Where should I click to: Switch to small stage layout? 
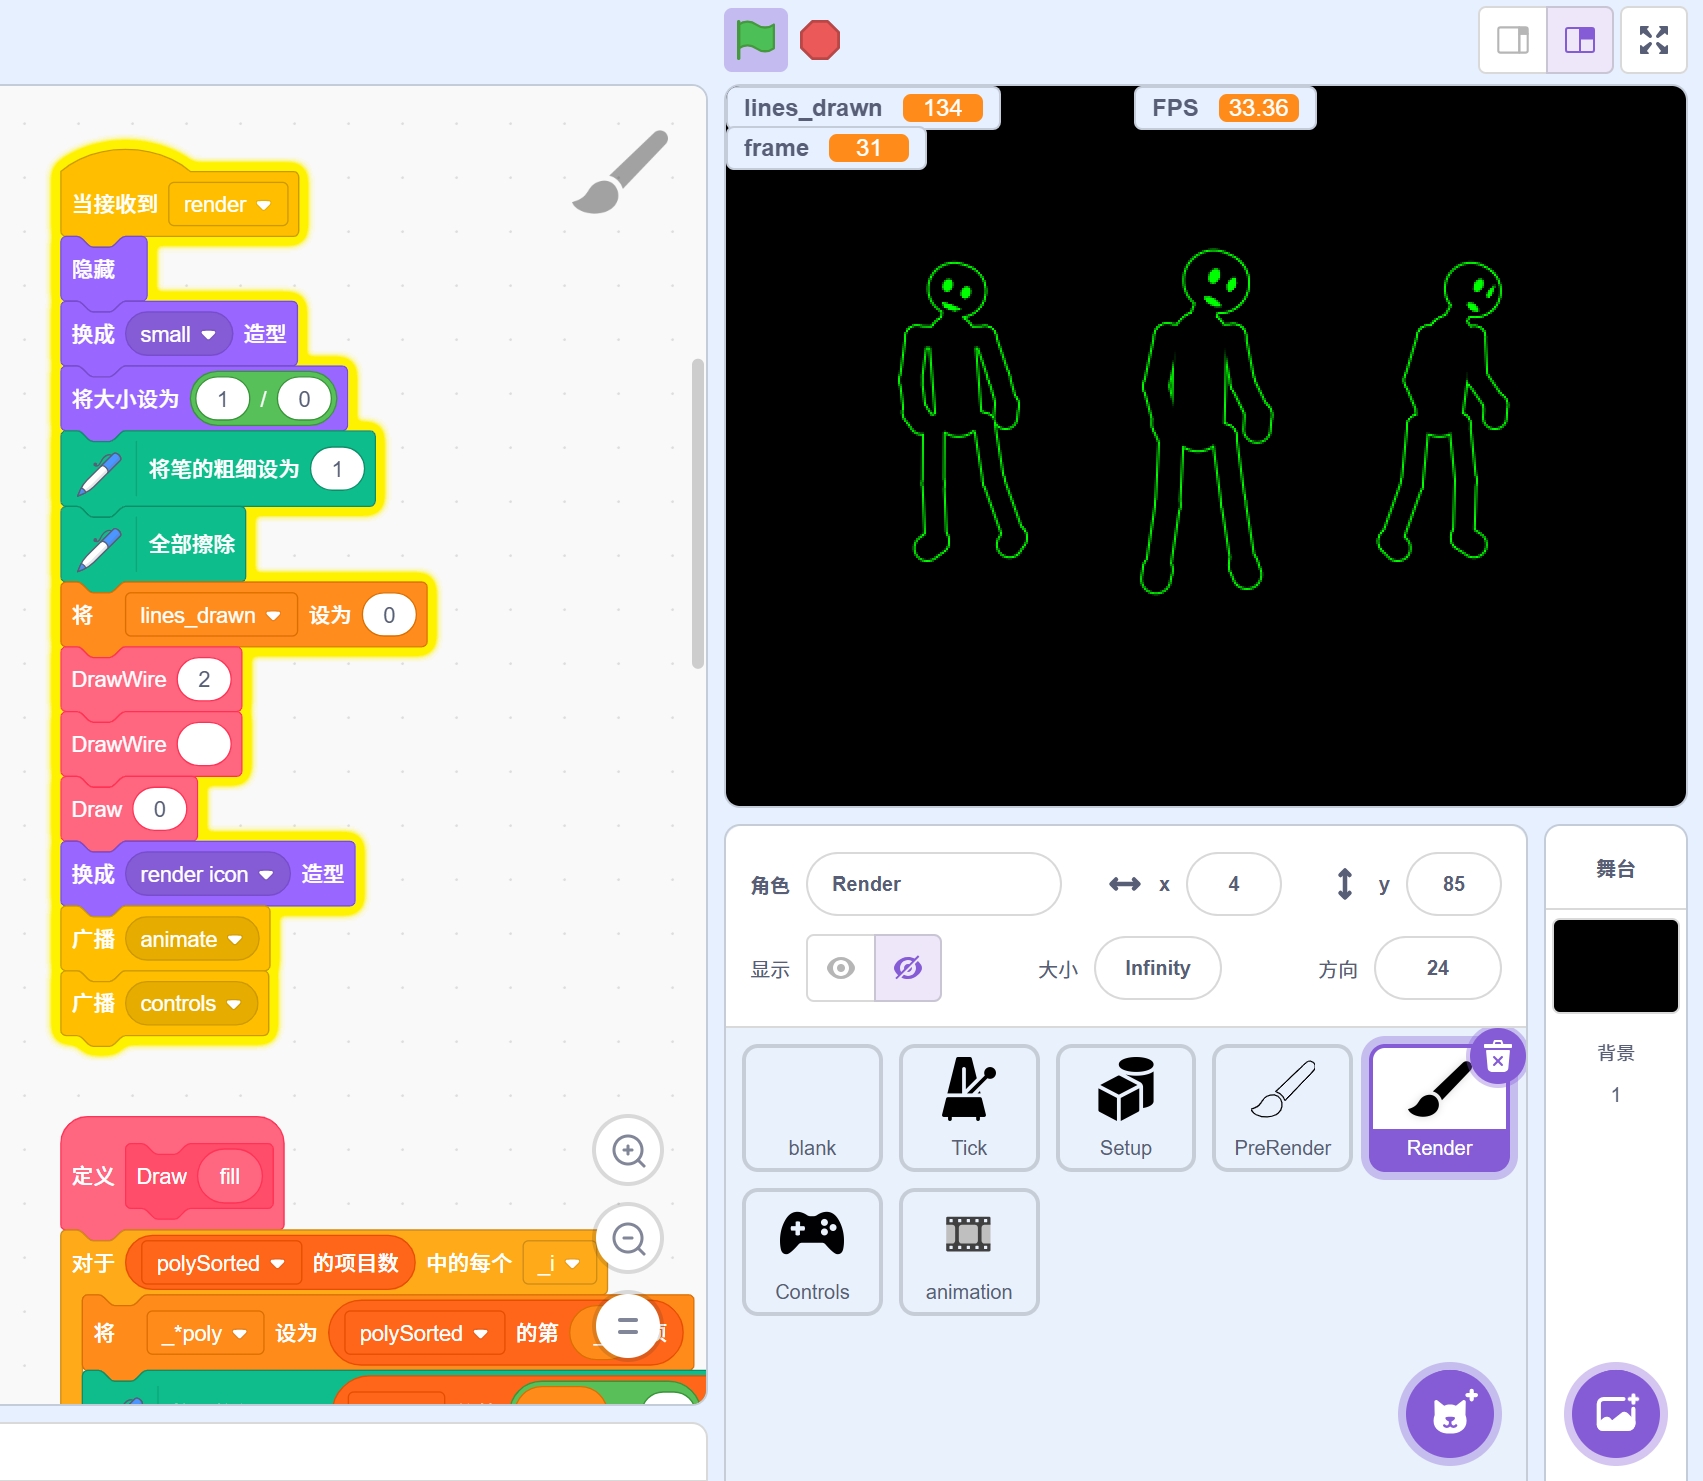tap(1513, 41)
